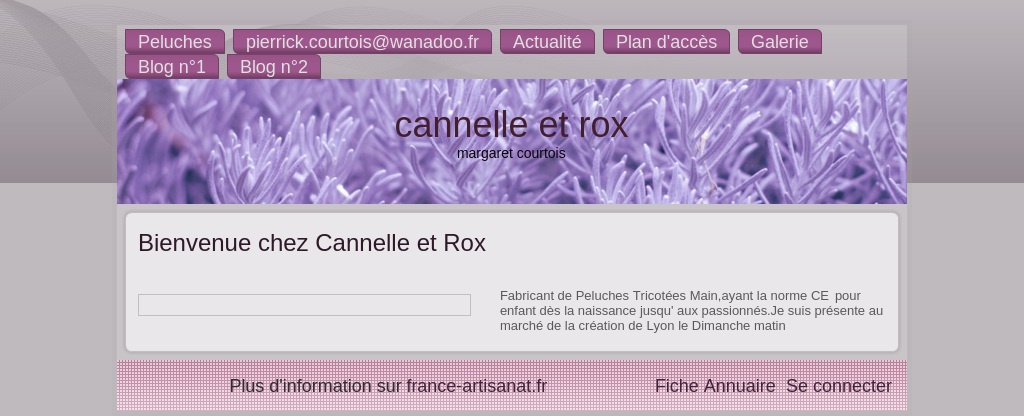Click the empty image box under the heading
This screenshot has width=1024, height=416.
304,305
